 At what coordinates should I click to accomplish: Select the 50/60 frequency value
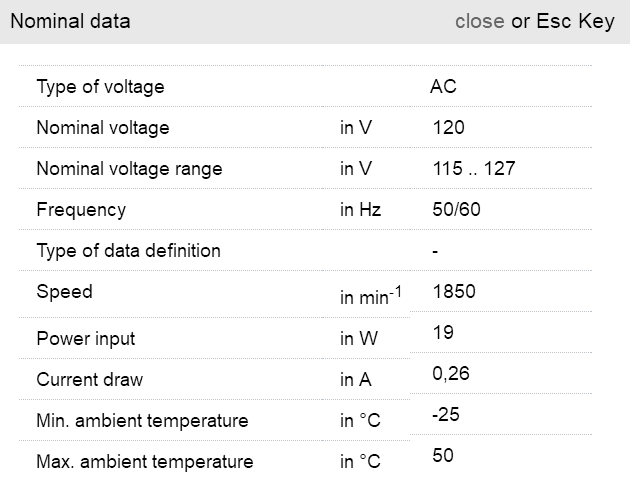pyautogui.click(x=457, y=210)
